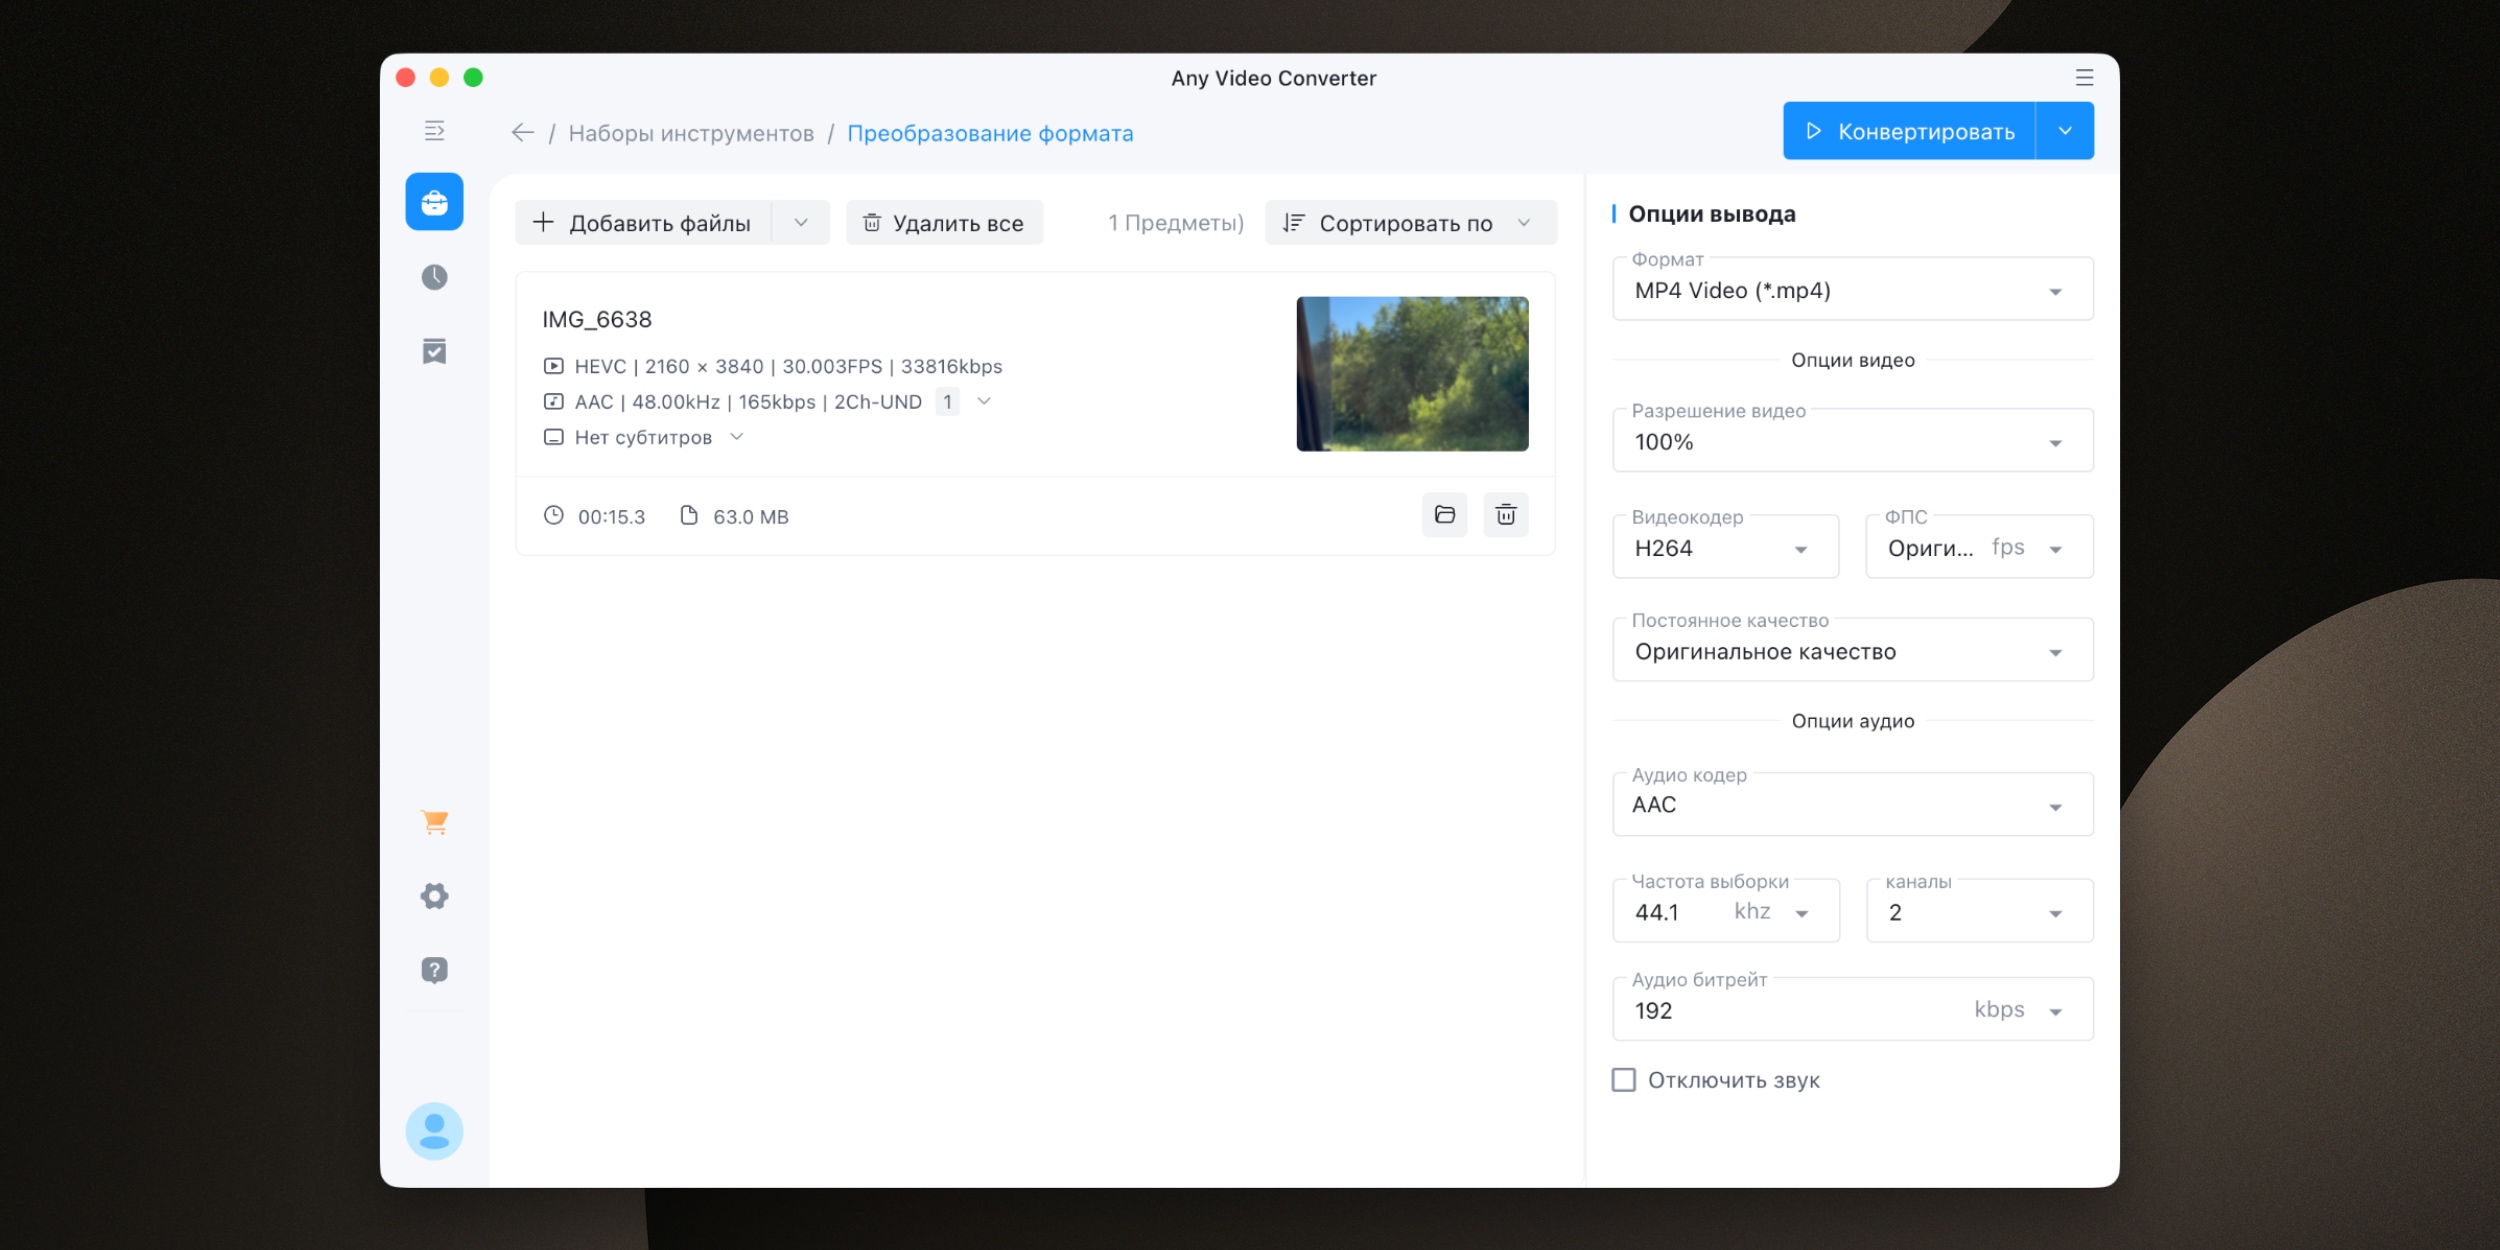
Task: Open the Аудио кодер AAC dropdown
Action: (1853, 805)
